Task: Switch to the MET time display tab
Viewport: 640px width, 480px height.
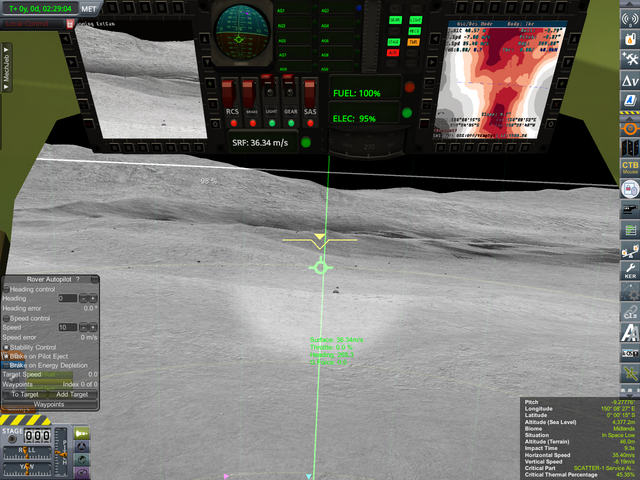Action: tap(89, 9)
